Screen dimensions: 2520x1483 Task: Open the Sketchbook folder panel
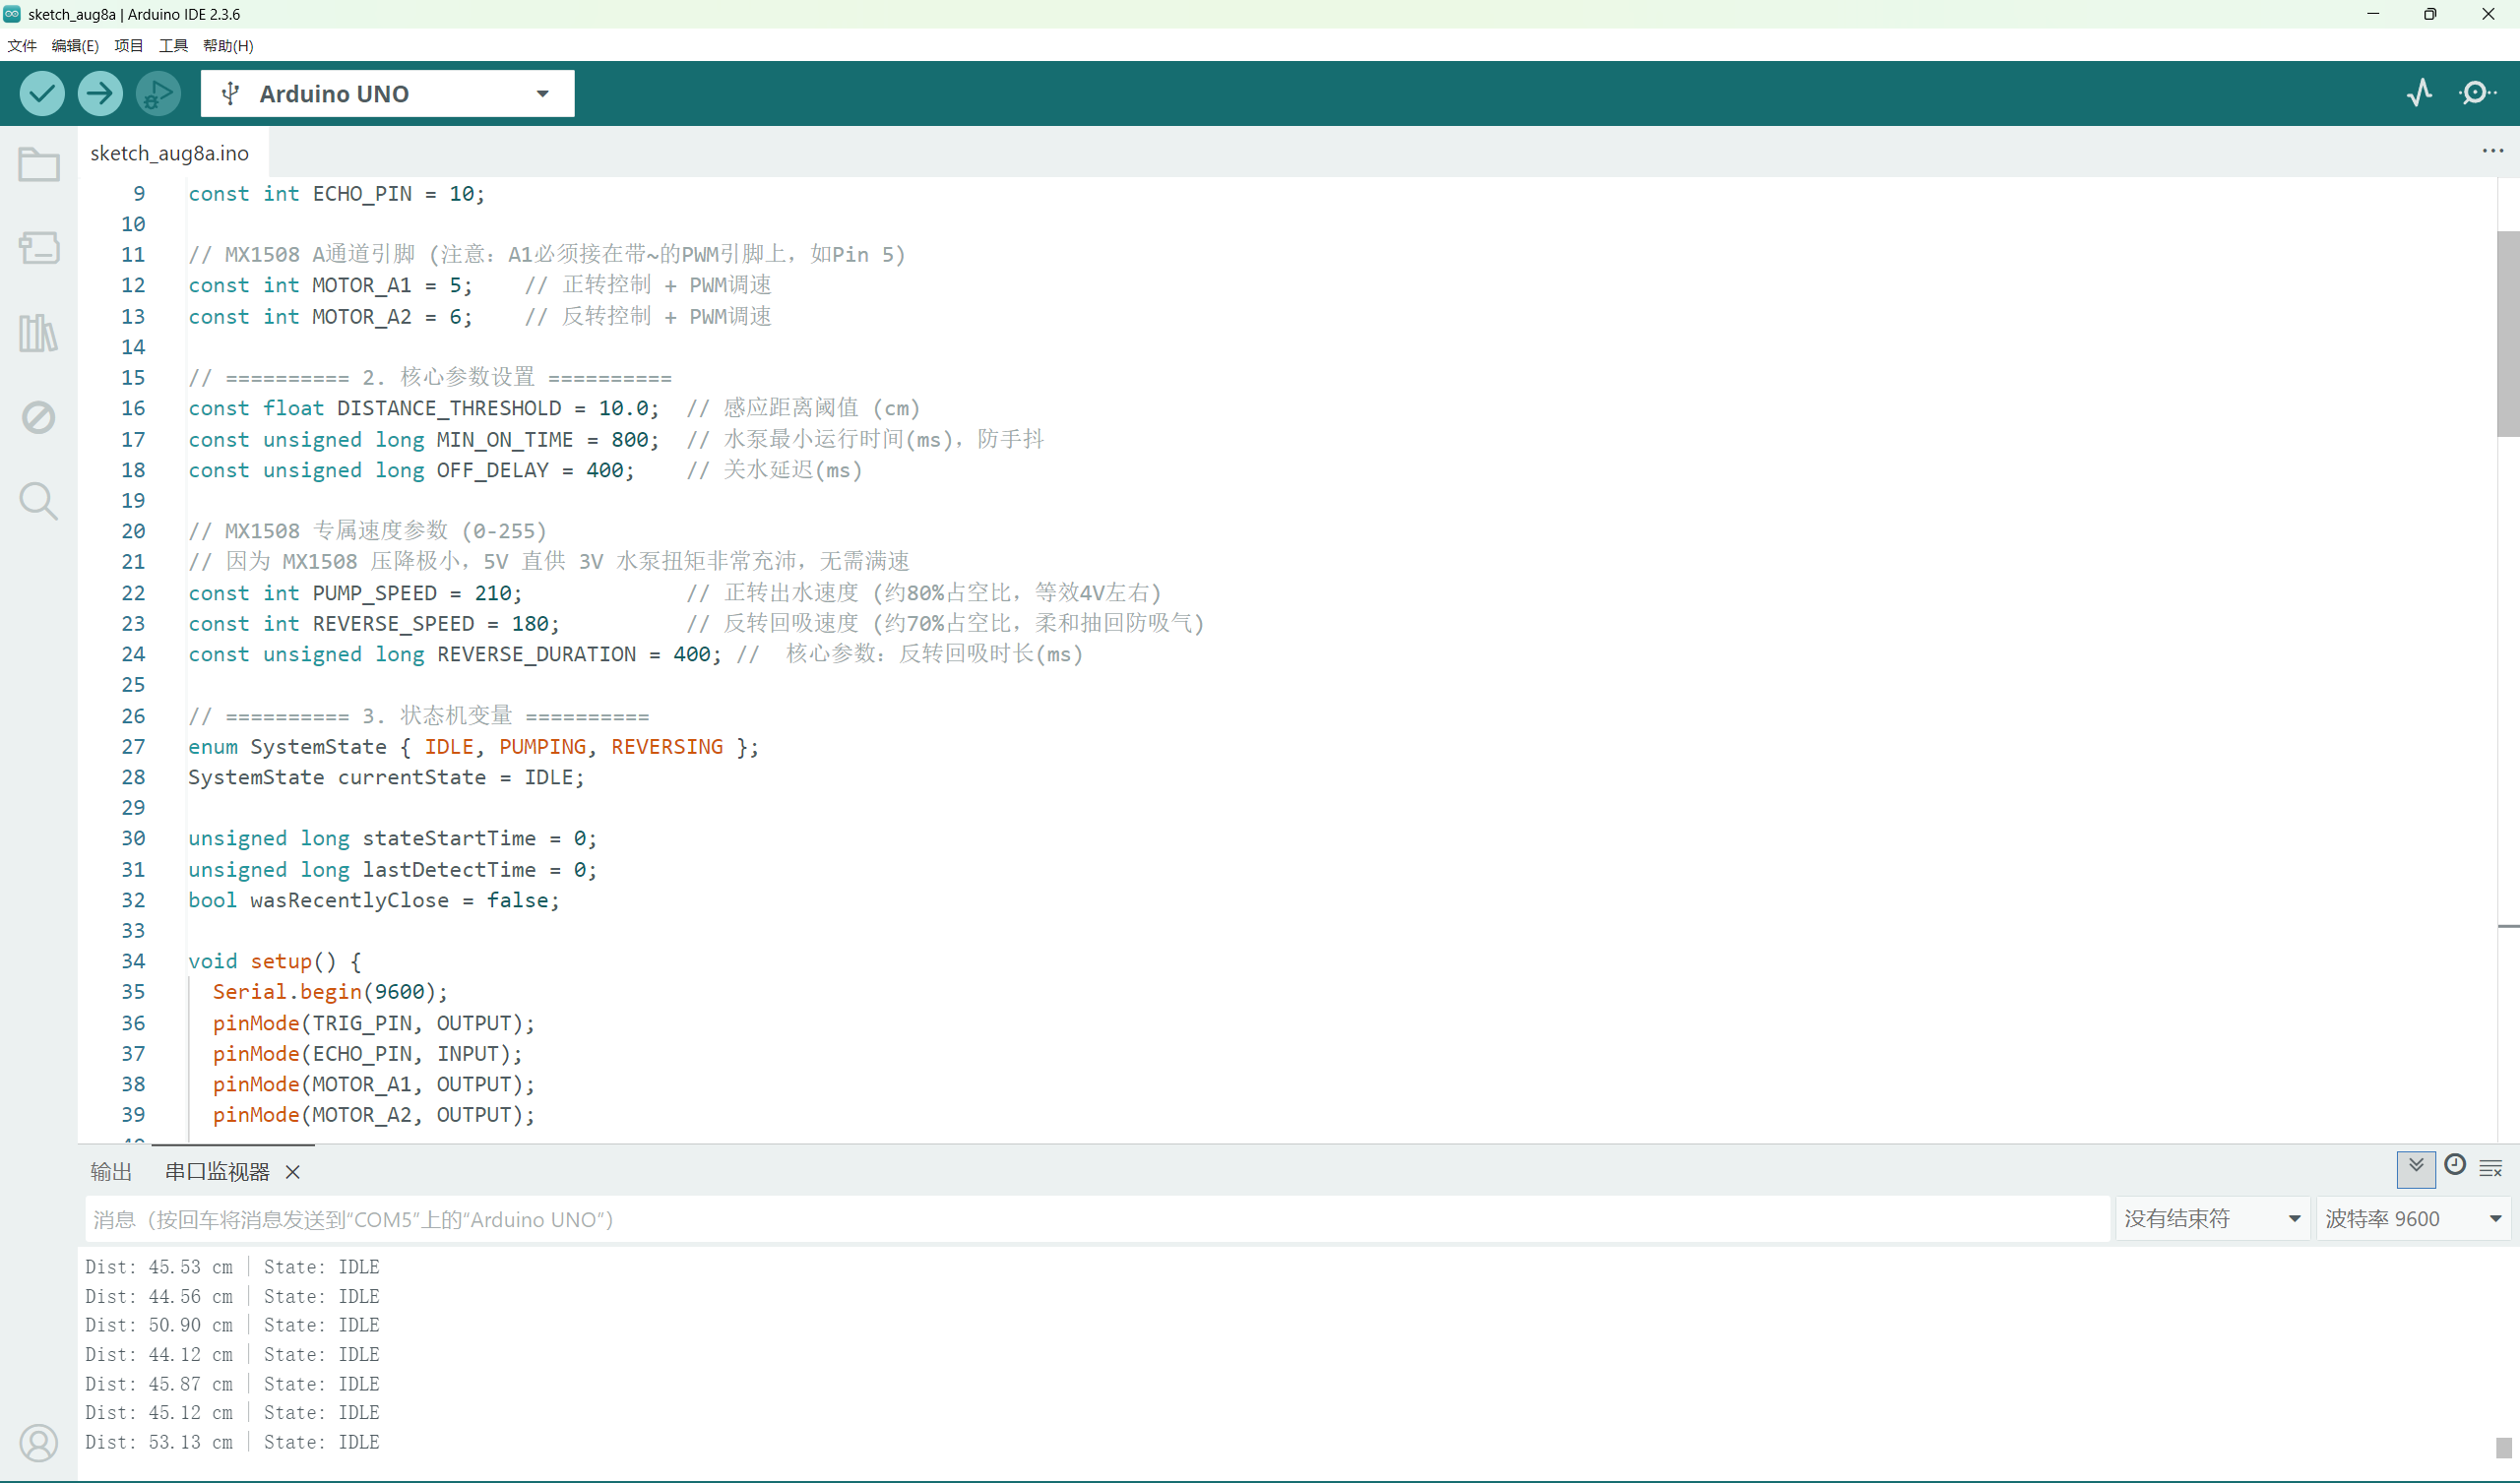pyautogui.click(x=39, y=164)
